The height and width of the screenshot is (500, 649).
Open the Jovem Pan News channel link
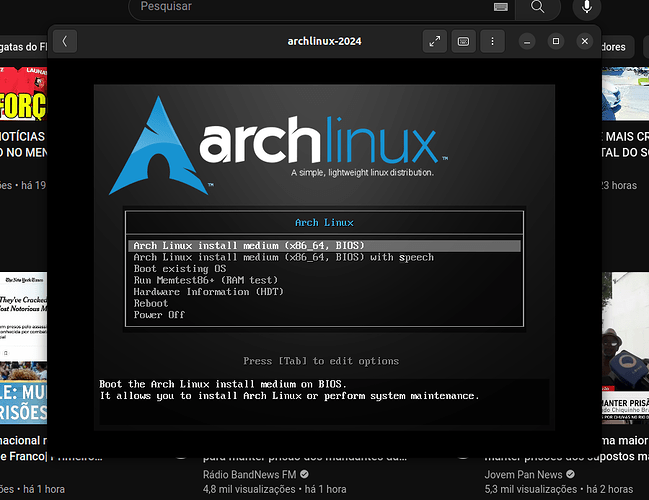pos(524,474)
